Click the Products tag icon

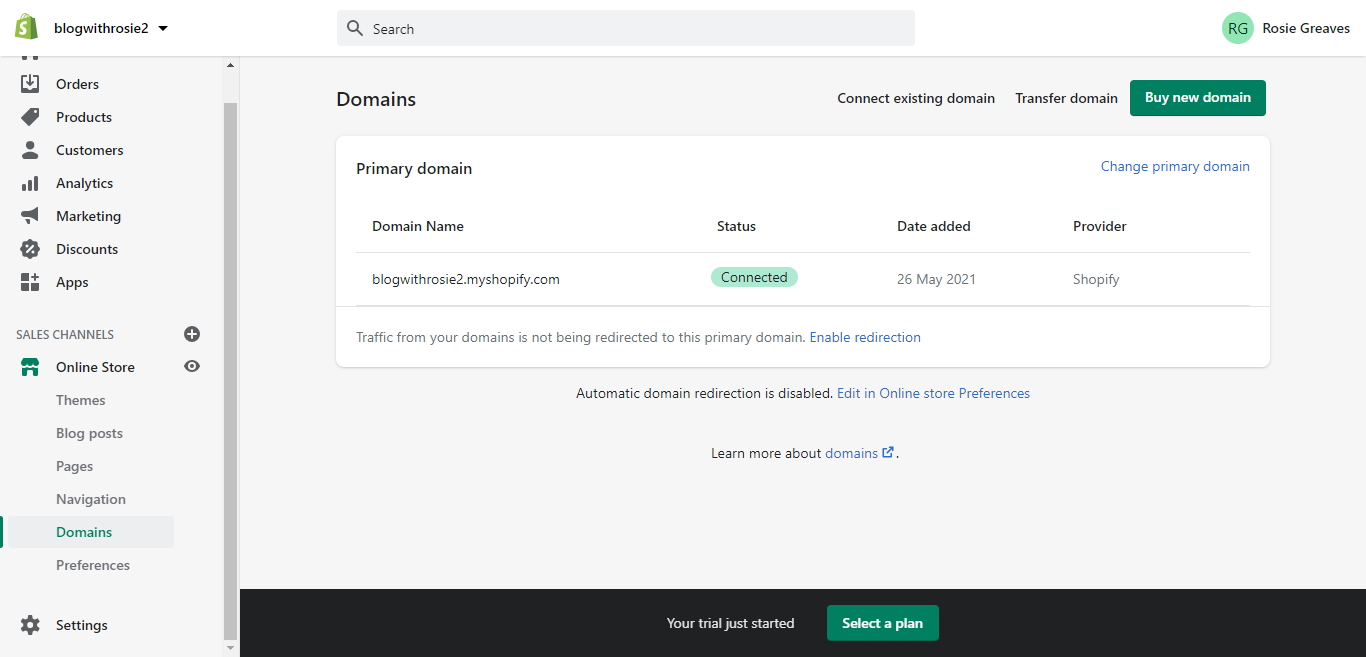pyautogui.click(x=30, y=117)
